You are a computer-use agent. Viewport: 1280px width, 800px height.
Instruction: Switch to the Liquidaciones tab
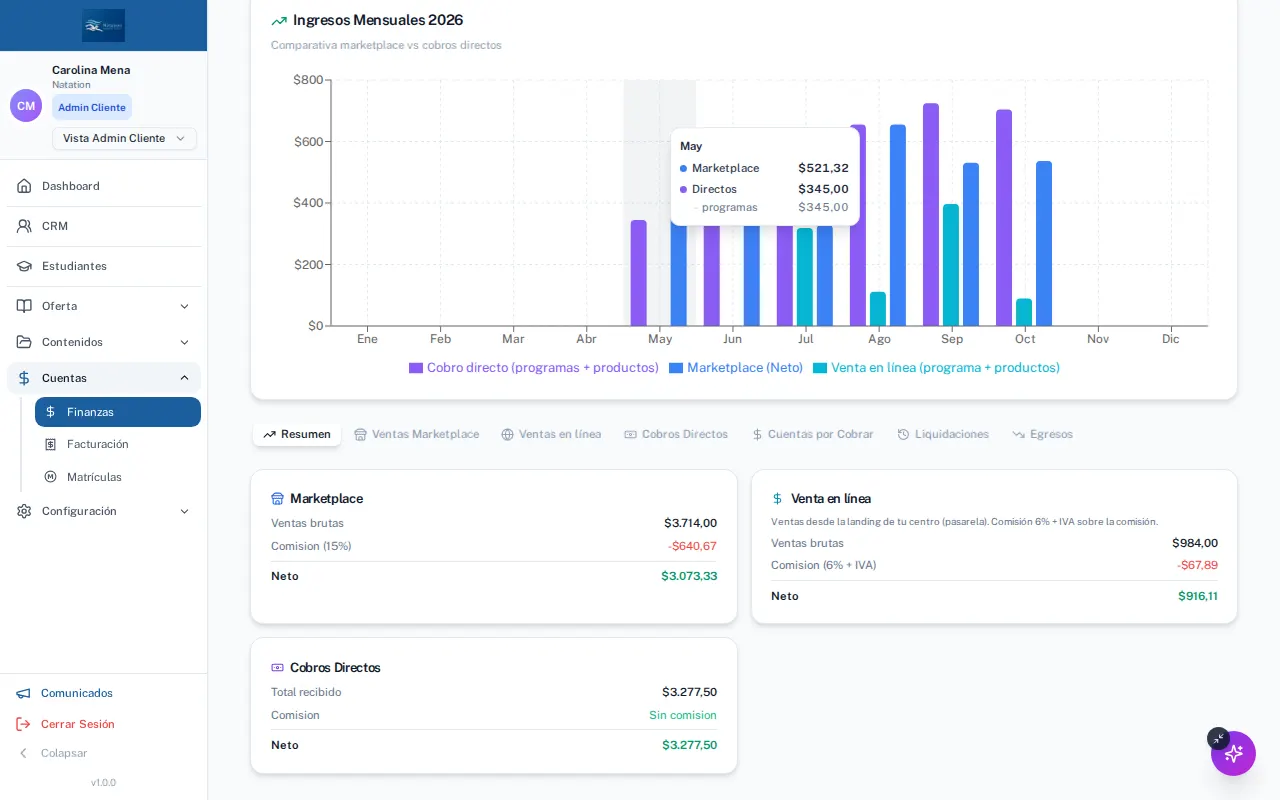pyautogui.click(x=943, y=434)
